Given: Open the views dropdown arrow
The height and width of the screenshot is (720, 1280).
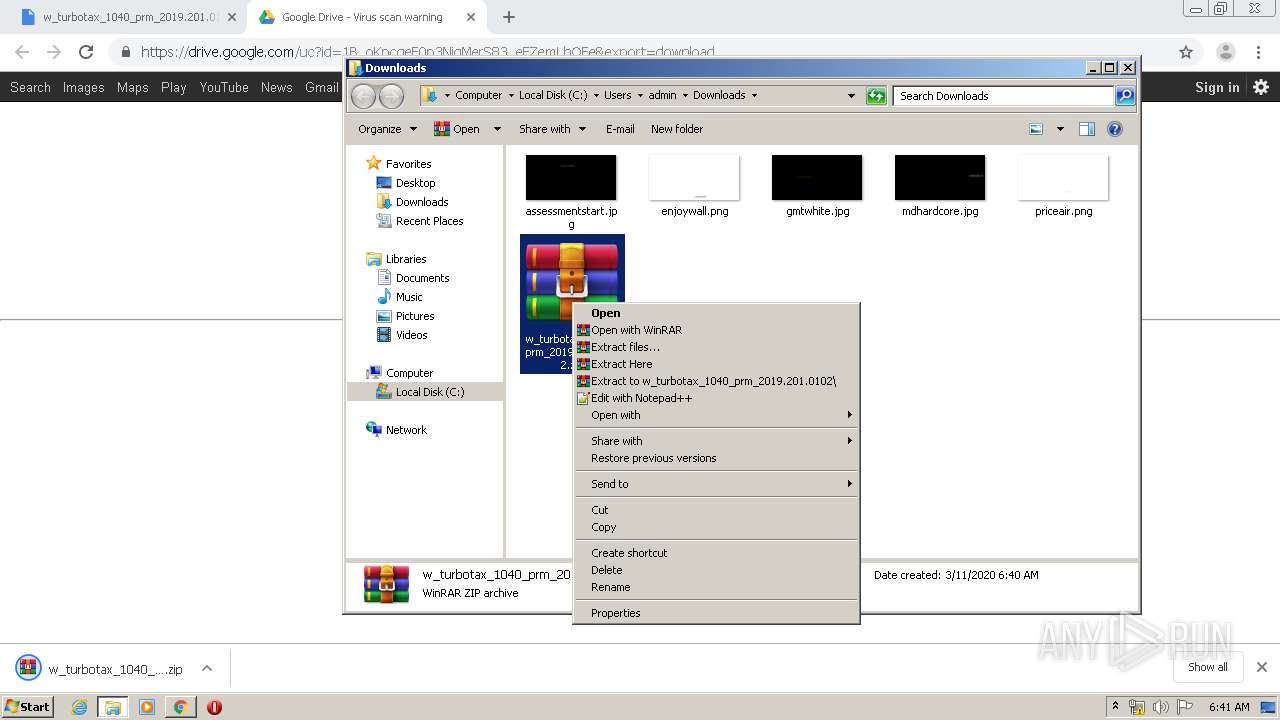Looking at the screenshot, I should 1060,129.
